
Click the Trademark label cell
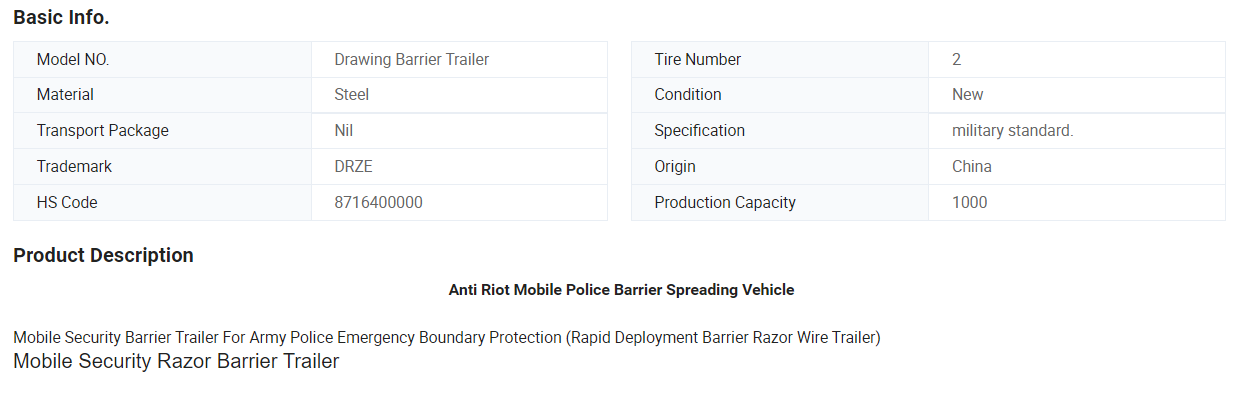click(162, 167)
